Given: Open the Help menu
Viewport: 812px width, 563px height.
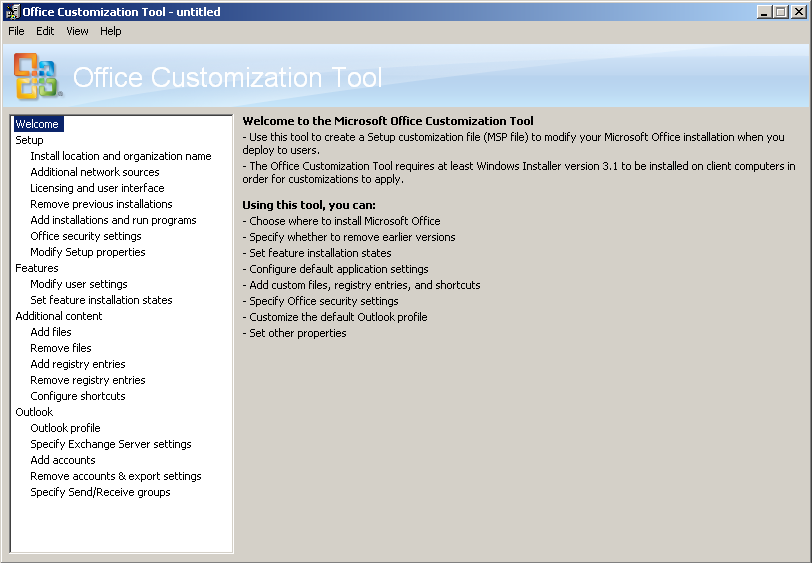Looking at the screenshot, I should click(111, 31).
